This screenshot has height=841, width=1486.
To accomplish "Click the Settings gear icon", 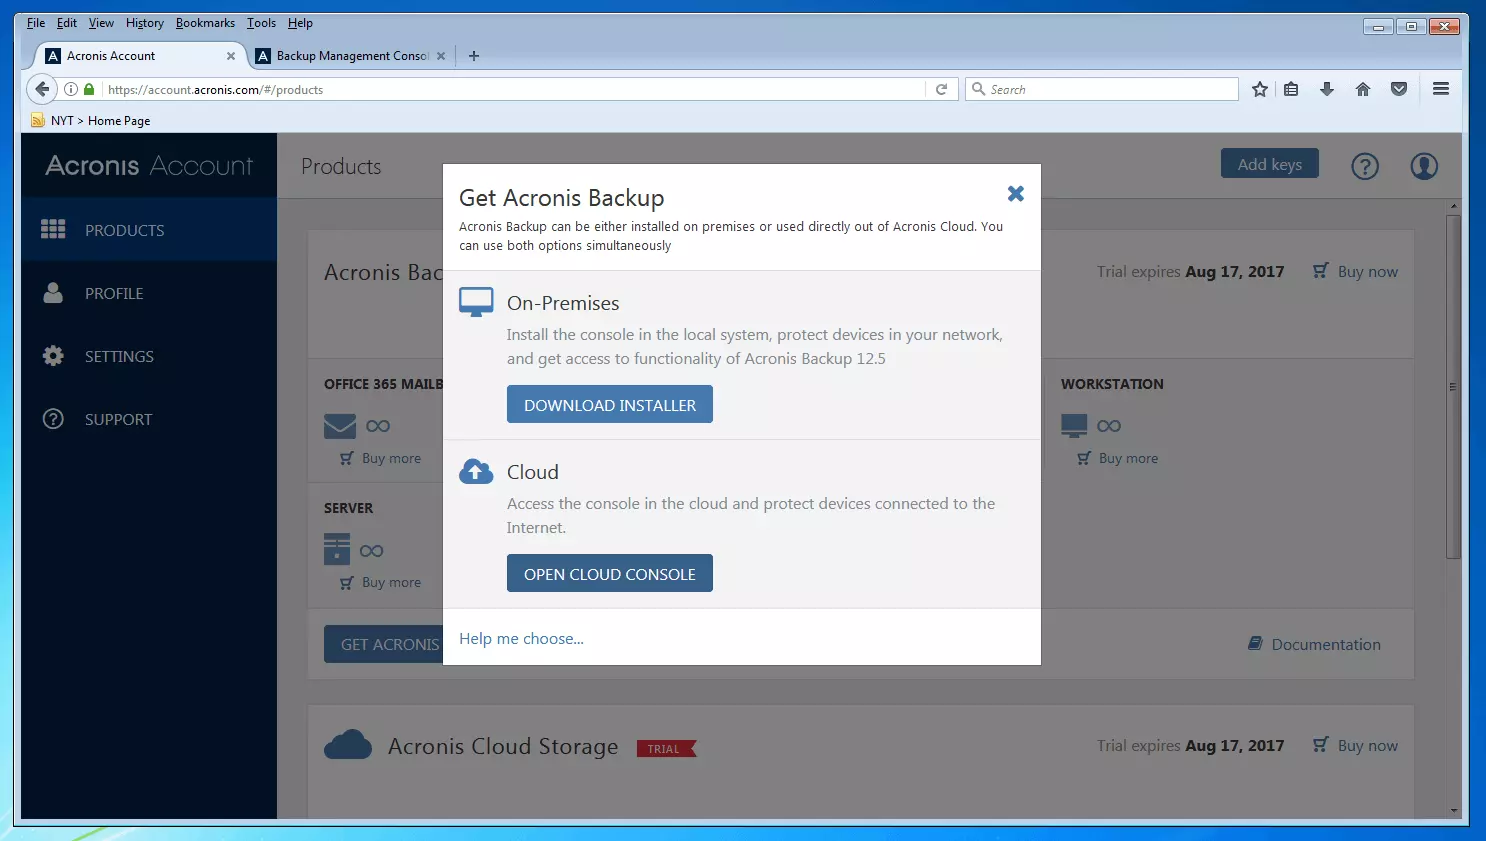I will pyautogui.click(x=53, y=356).
